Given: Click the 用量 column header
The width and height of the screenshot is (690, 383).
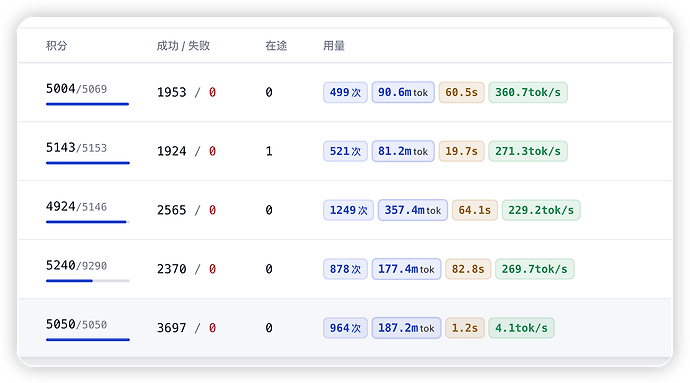Looking at the screenshot, I should tap(334, 46).
